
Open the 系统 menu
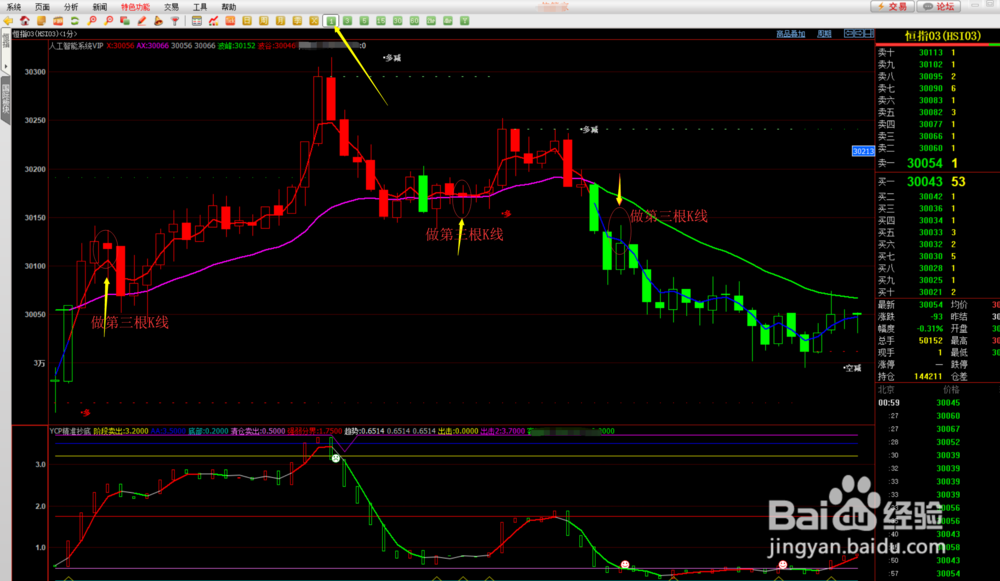14,7
